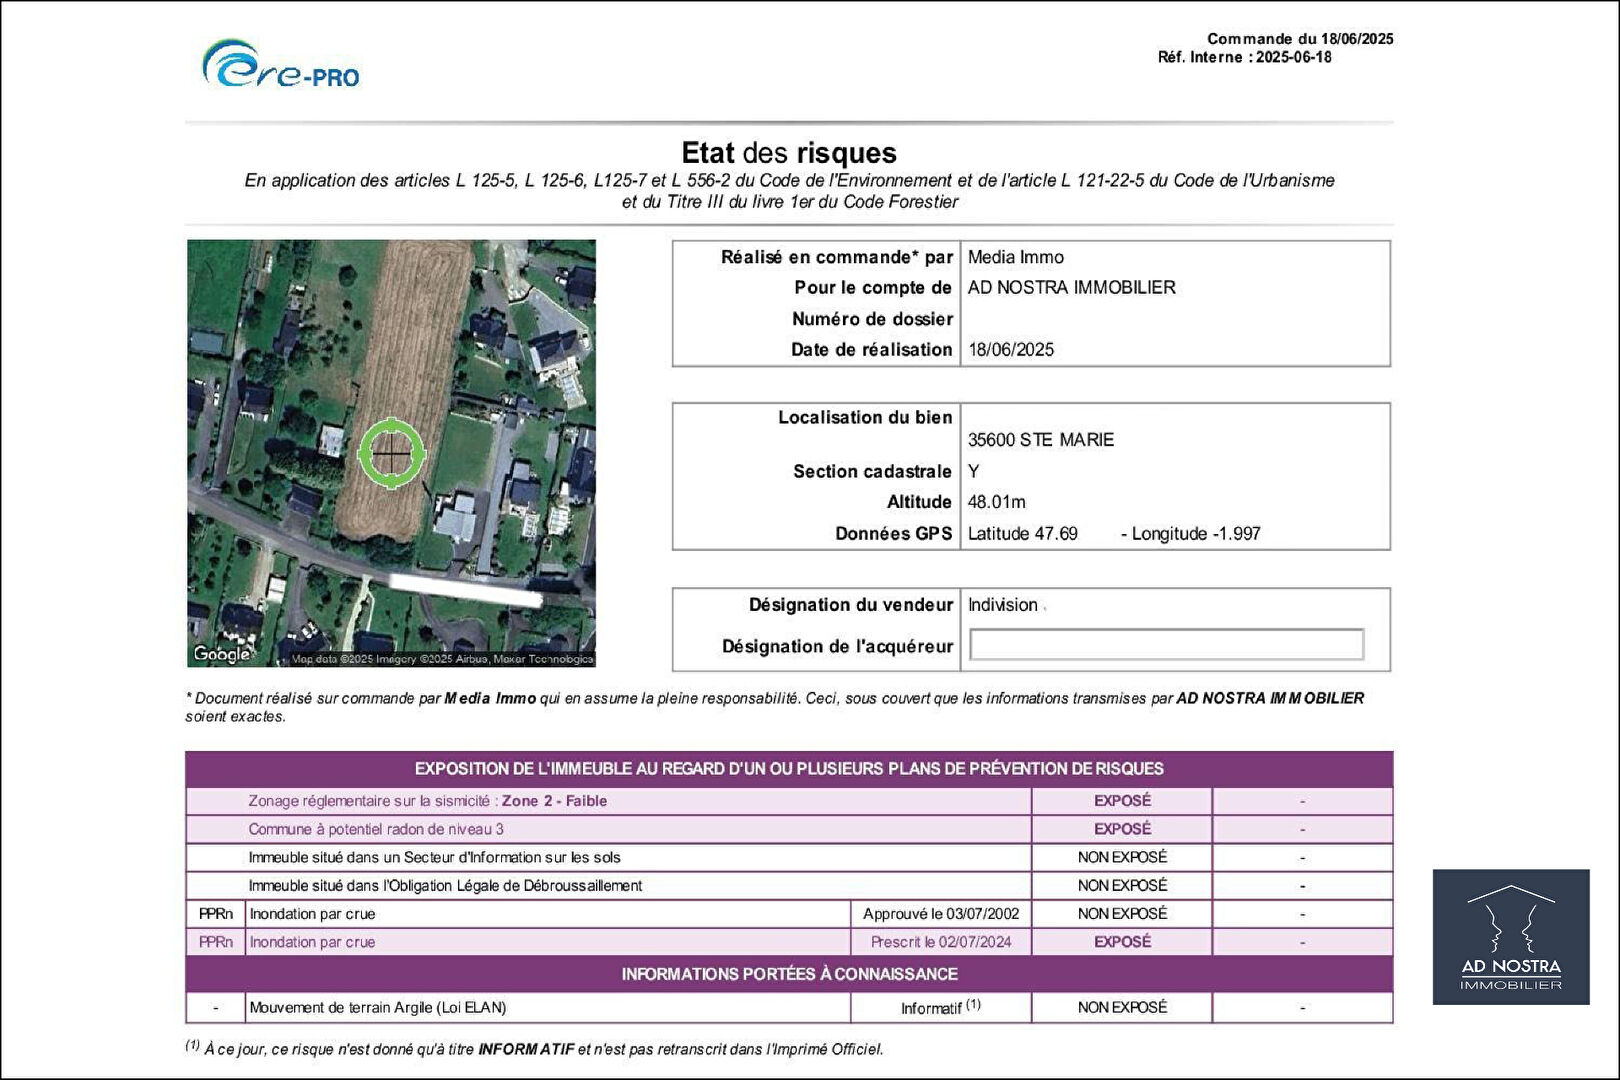
Task: Select the 'Media Immo' value in the order table
Action: 1015,257
